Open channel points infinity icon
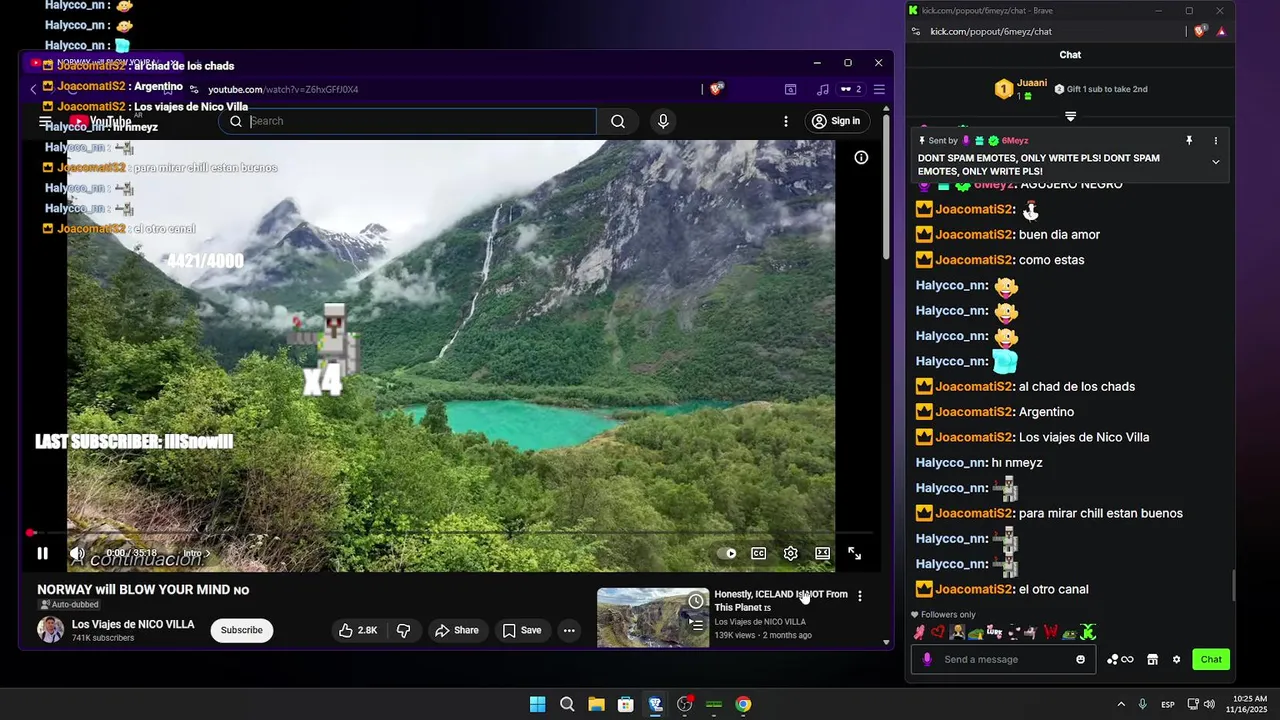The width and height of the screenshot is (1280, 720). tap(1120, 659)
